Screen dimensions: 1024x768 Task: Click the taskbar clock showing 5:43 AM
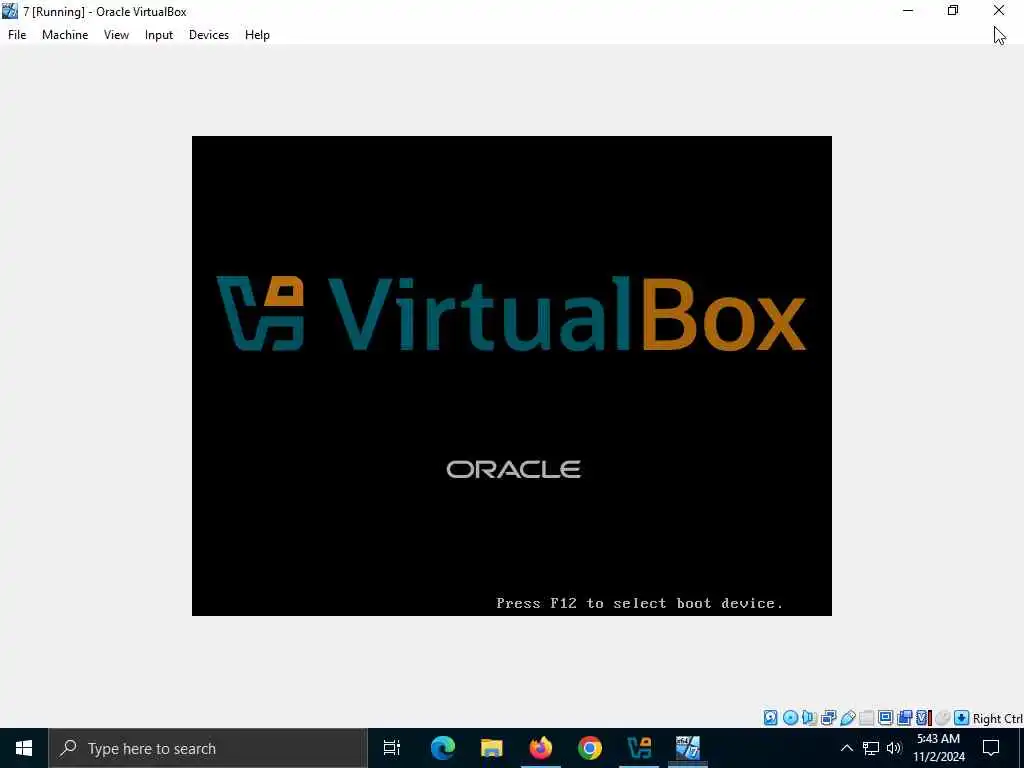pos(939,748)
